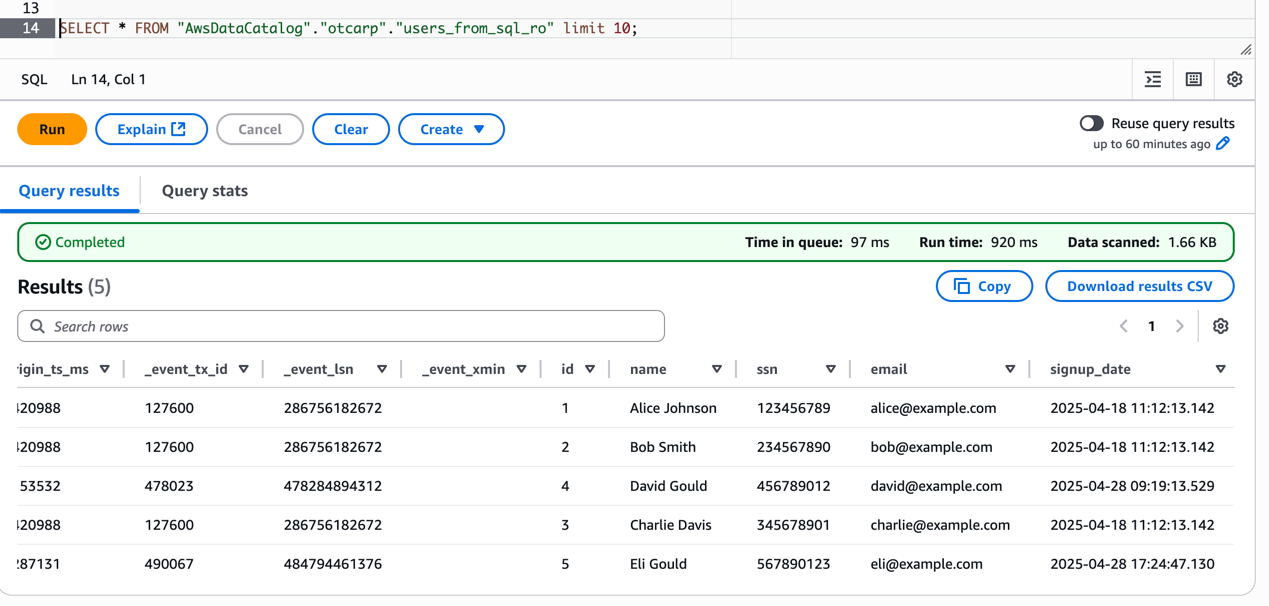Select page number 1 in pagination
The height and width of the screenshot is (606, 1269).
coord(1152,326)
